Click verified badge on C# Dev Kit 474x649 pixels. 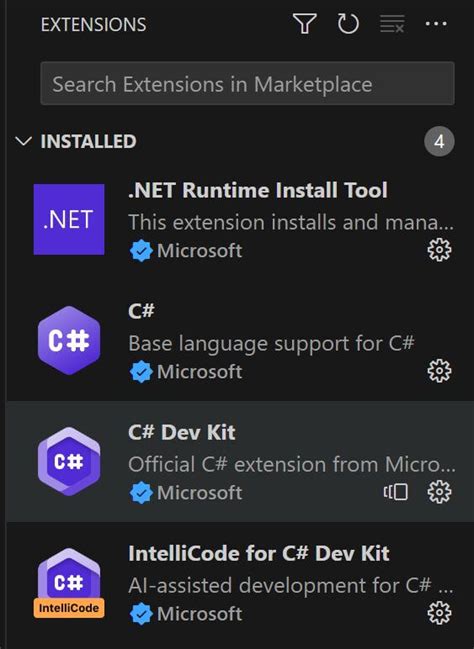pos(141,493)
